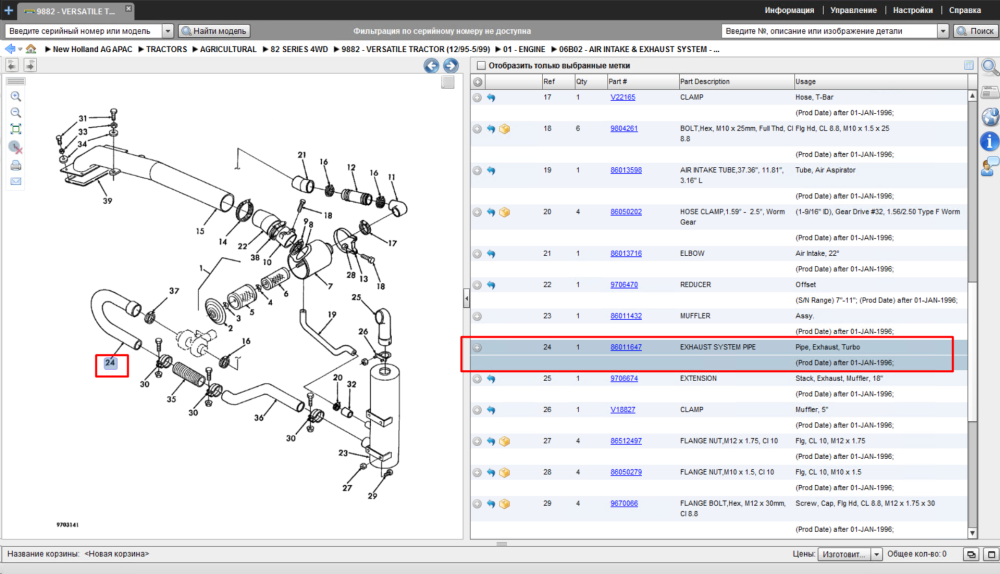This screenshot has width=1000, height=574.
Task: Sort by the Part Description column header
Action: pos(736,82)
